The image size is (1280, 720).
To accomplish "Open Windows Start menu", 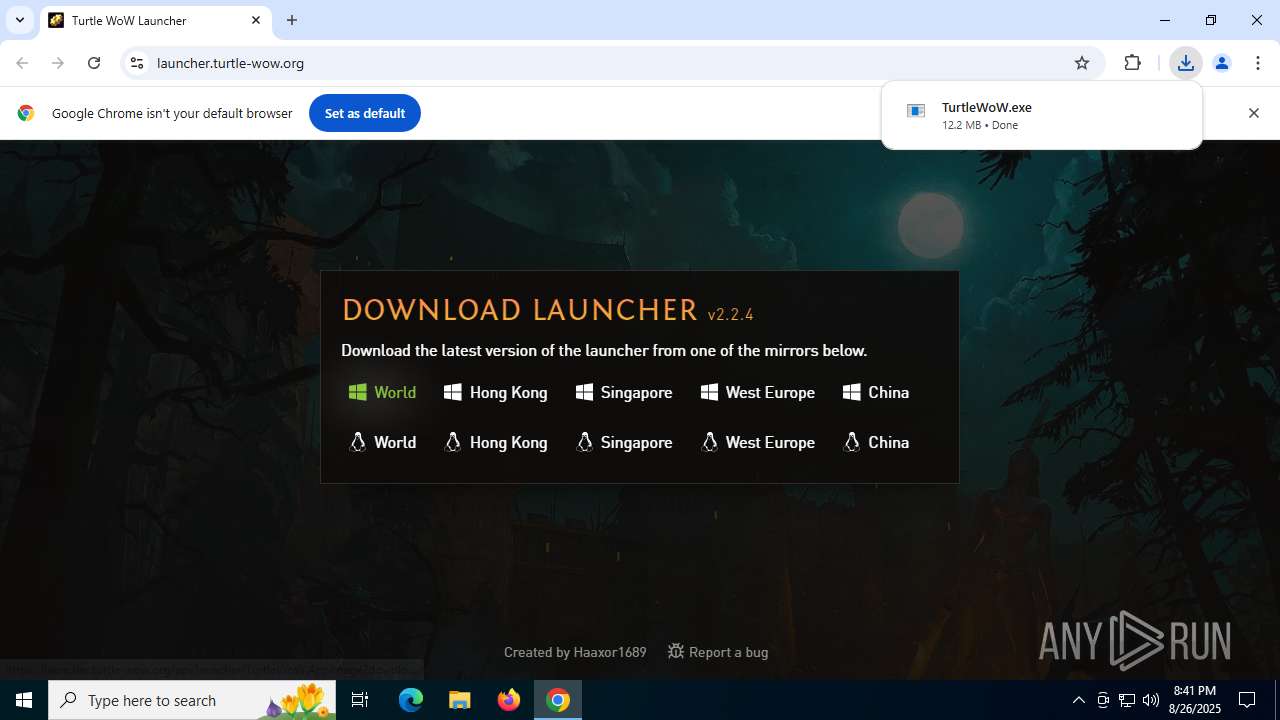I will (x=24, y=700).
